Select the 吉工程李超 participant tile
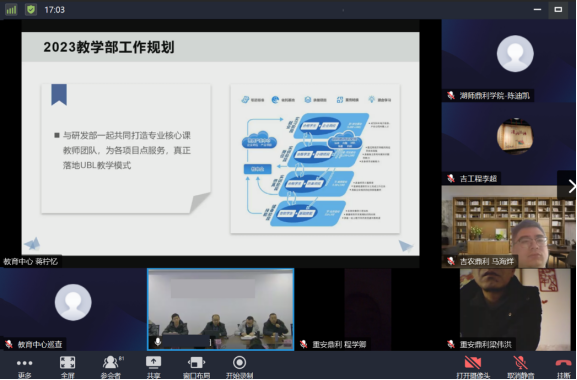The width and height of the screenshot is (577, 380). [508, 143]
